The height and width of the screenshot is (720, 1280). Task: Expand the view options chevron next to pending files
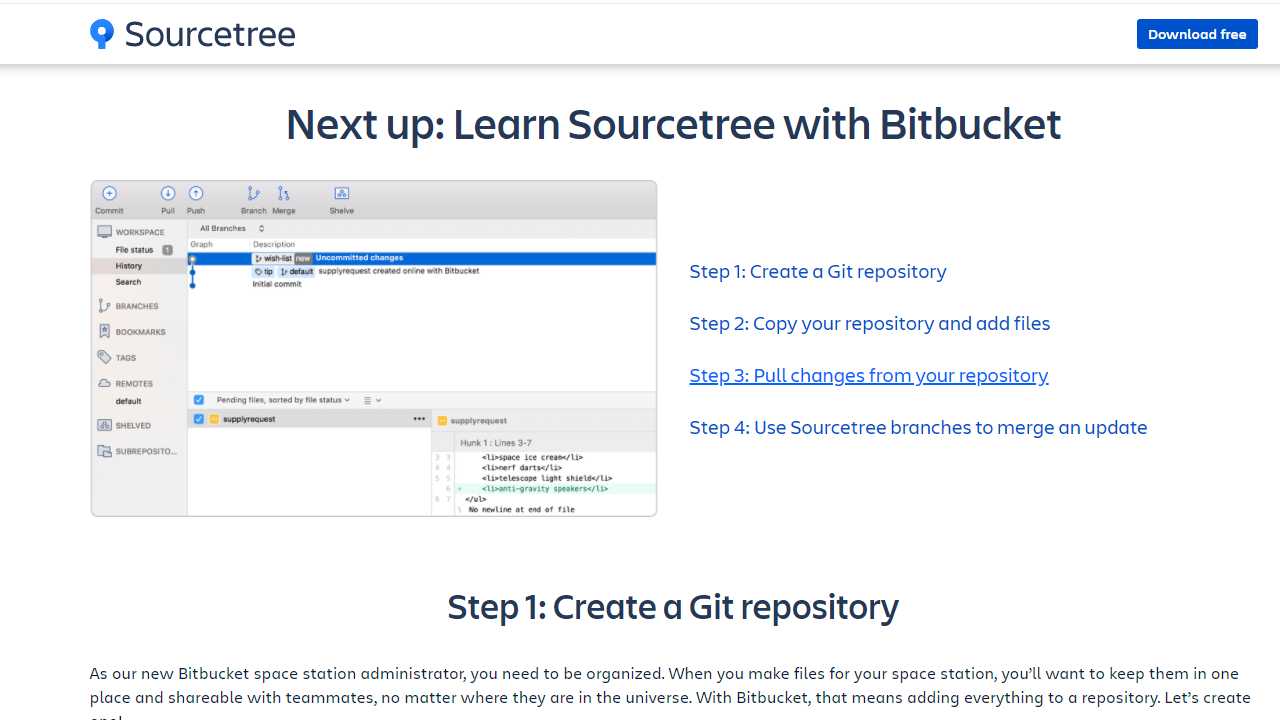click(x=378, y=400)
